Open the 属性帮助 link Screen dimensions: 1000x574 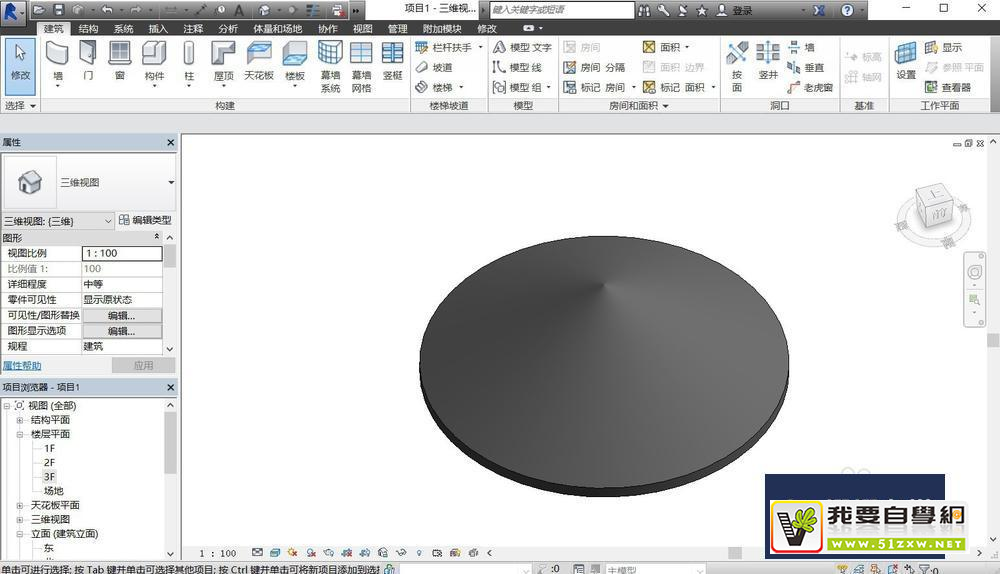click(x=22, y=365)
